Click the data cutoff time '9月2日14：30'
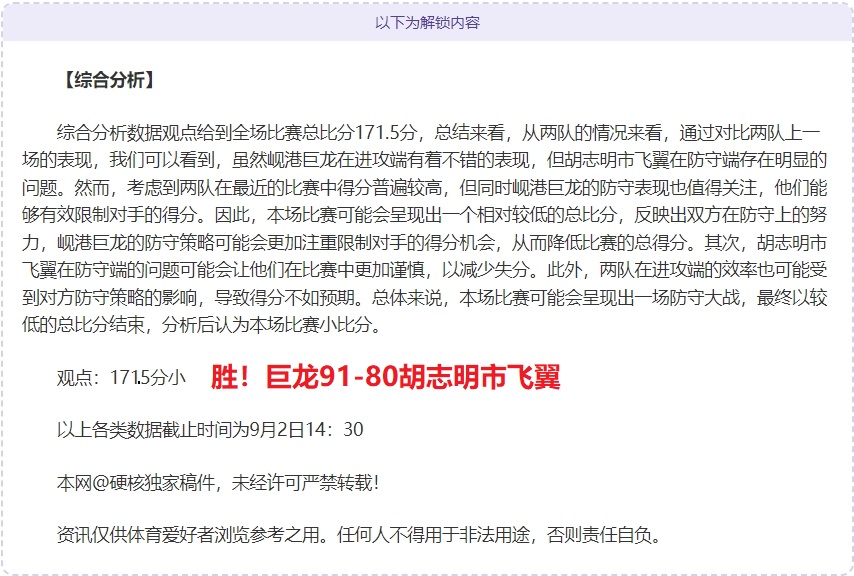This screenshot has height=576, width=854. point(311,430)
